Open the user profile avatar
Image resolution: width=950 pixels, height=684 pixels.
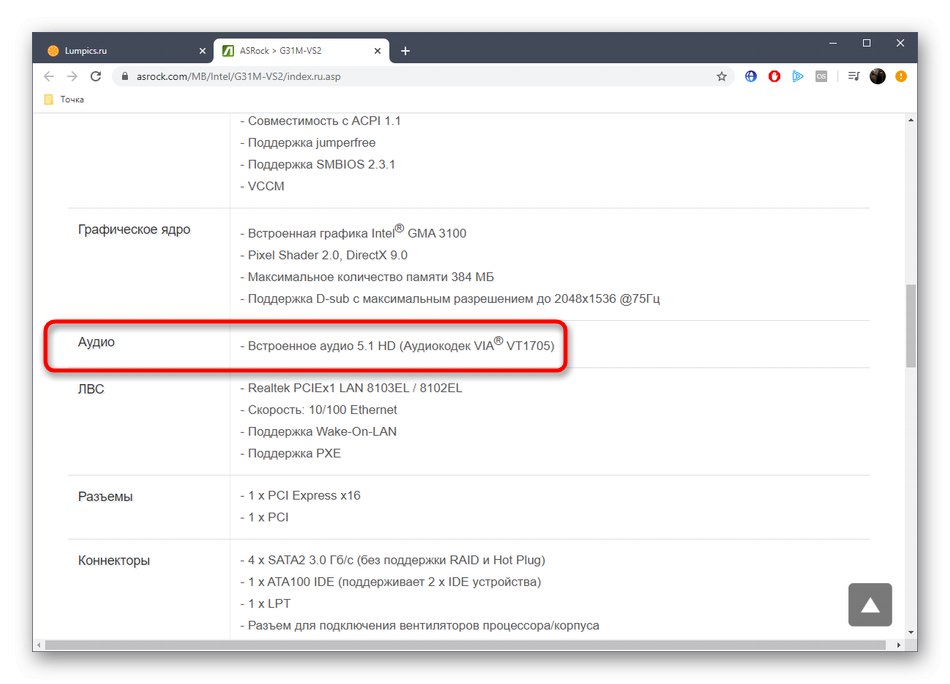[877, 76]
